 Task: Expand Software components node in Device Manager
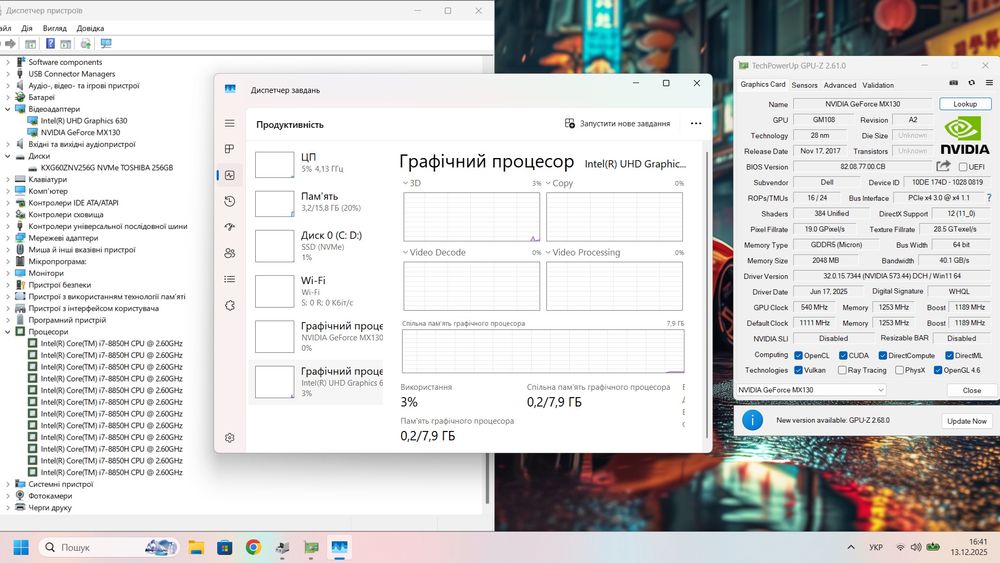pyautogui.click(x=8, y=62)
